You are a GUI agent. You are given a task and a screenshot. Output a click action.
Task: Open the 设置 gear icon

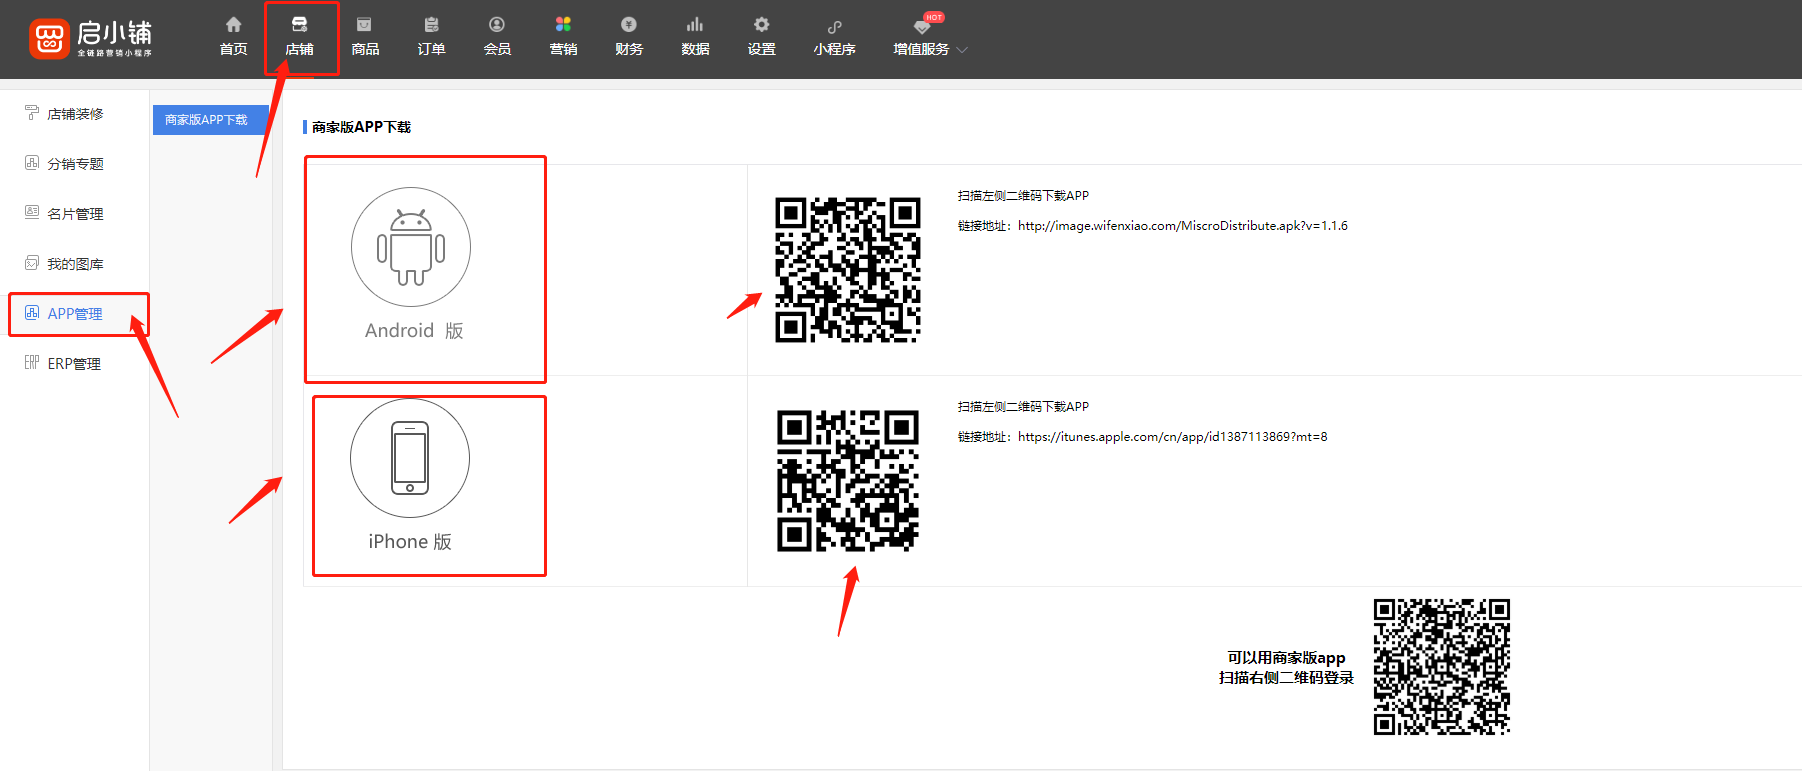(x=761, y=25)
